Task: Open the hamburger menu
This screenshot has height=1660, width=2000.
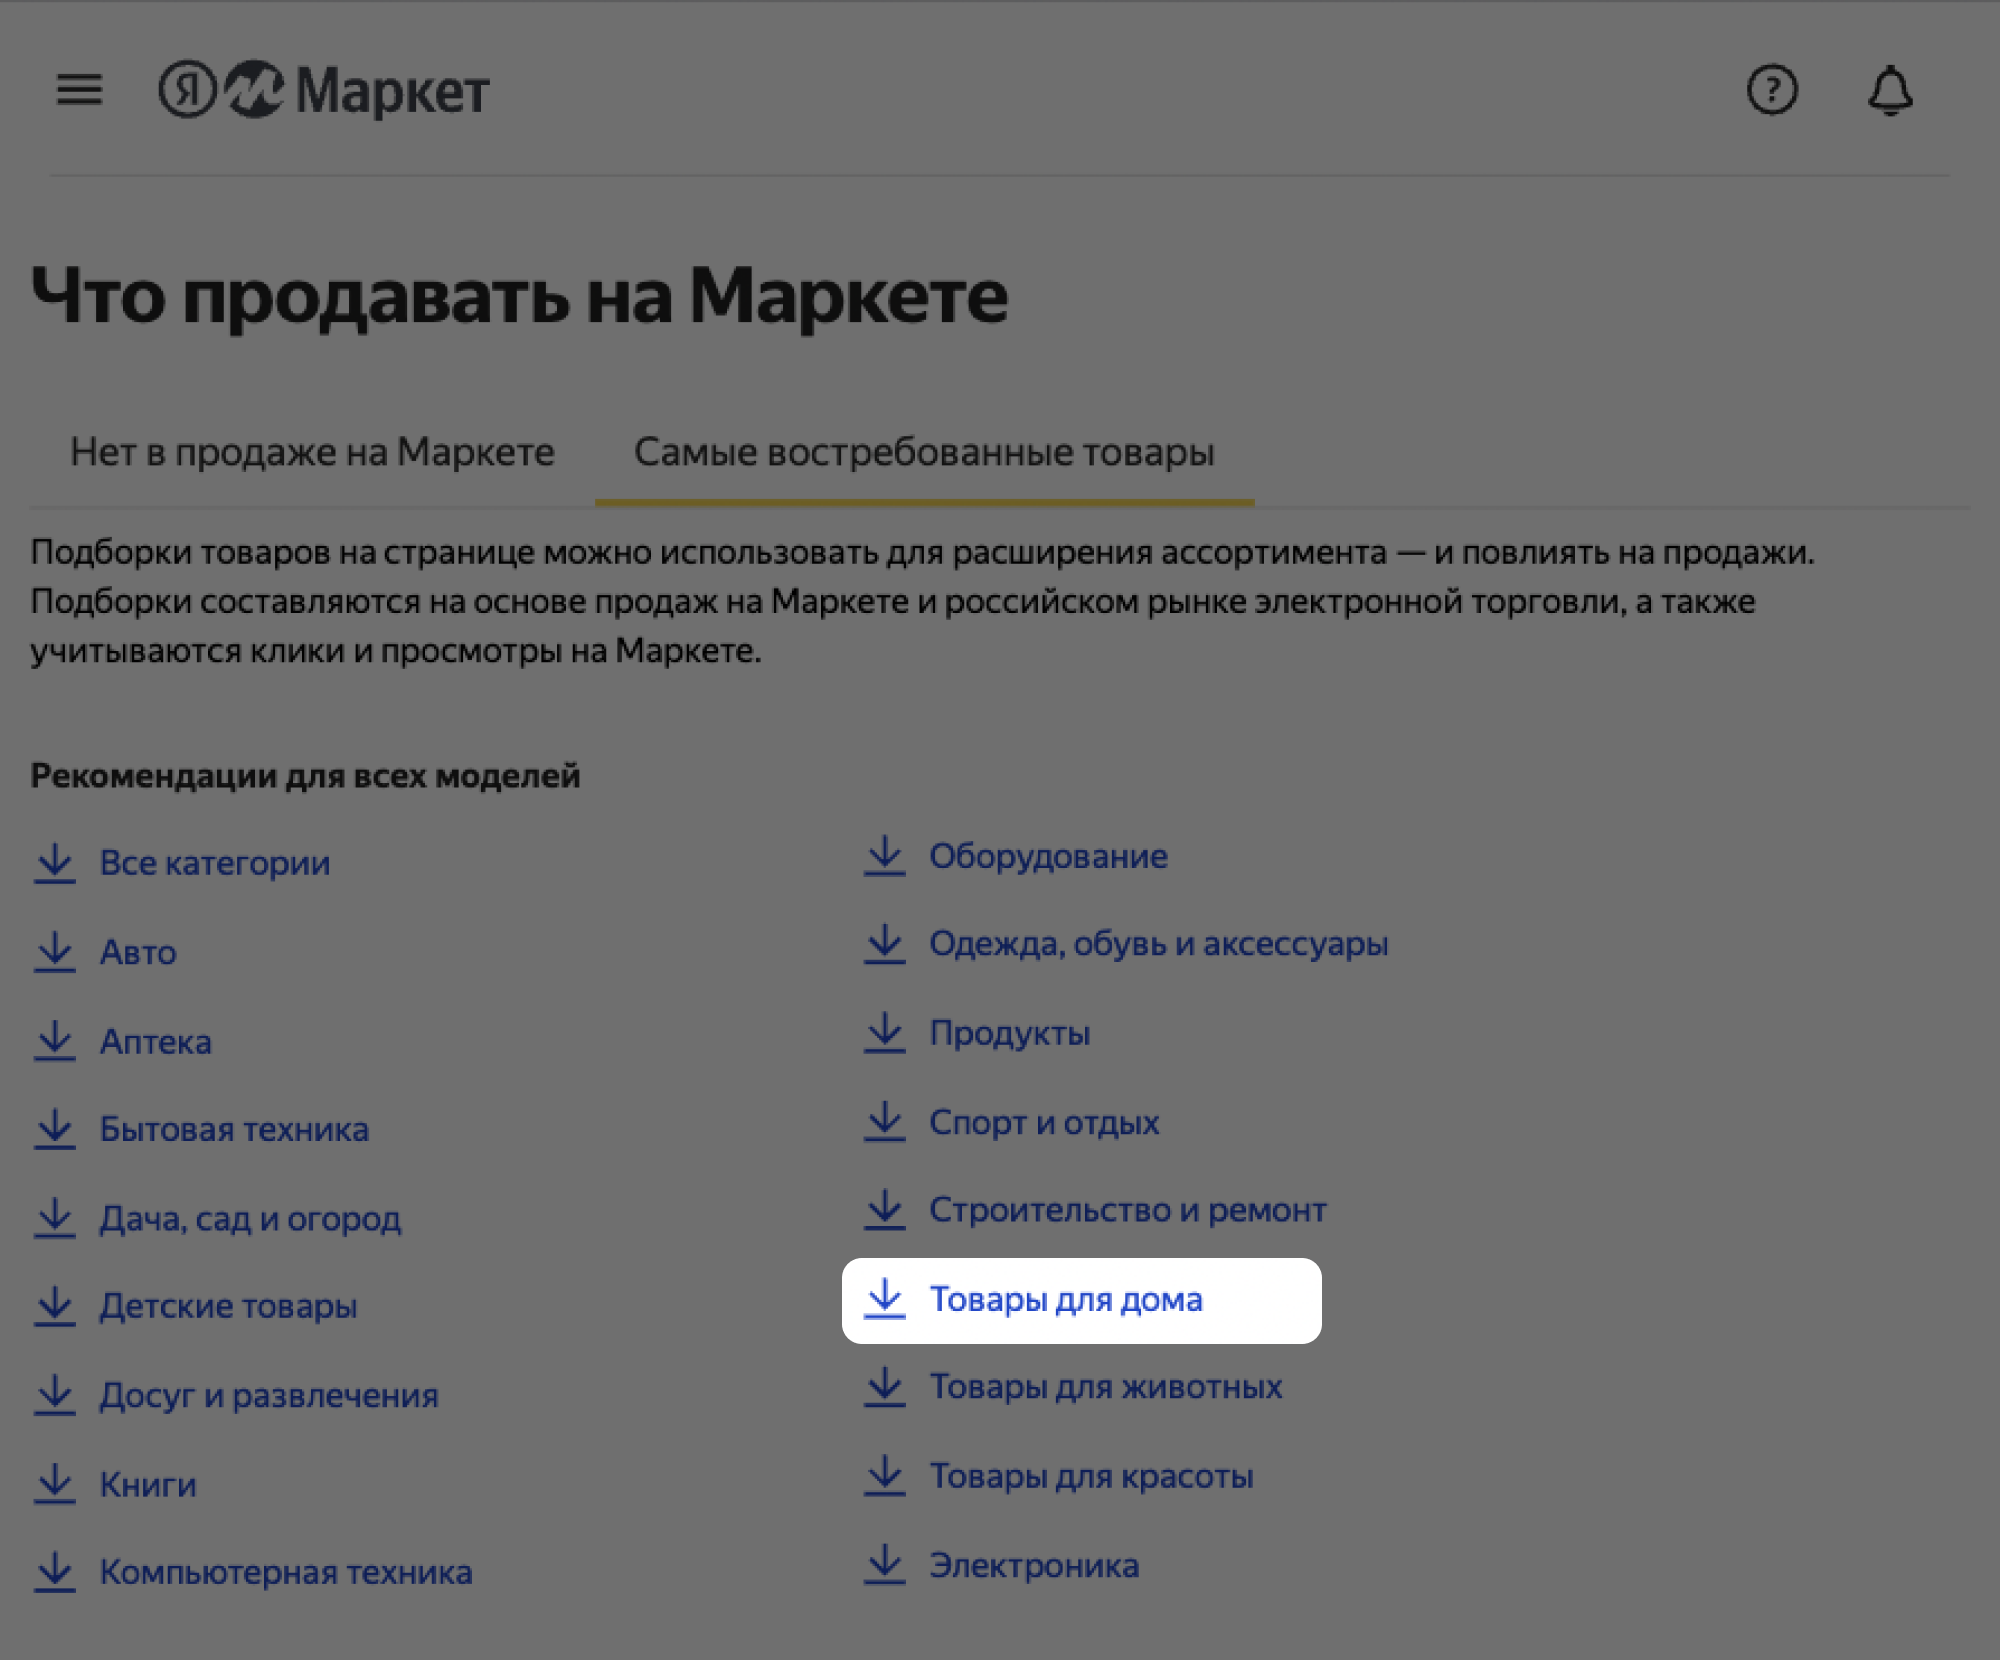Action: (x=79, y=90)
